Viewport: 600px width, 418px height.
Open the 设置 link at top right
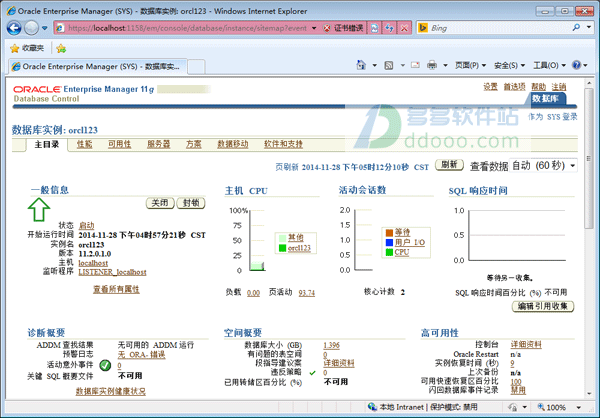click(x=490, y=87)
